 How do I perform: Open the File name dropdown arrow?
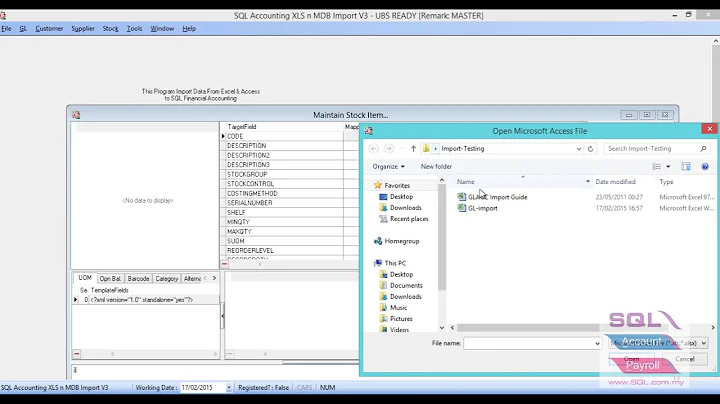click(597, 343)
